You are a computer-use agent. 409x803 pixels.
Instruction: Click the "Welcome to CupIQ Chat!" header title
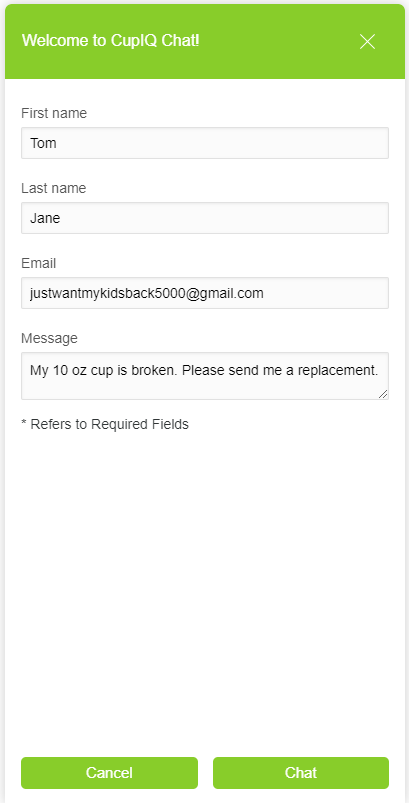point(111,40)
